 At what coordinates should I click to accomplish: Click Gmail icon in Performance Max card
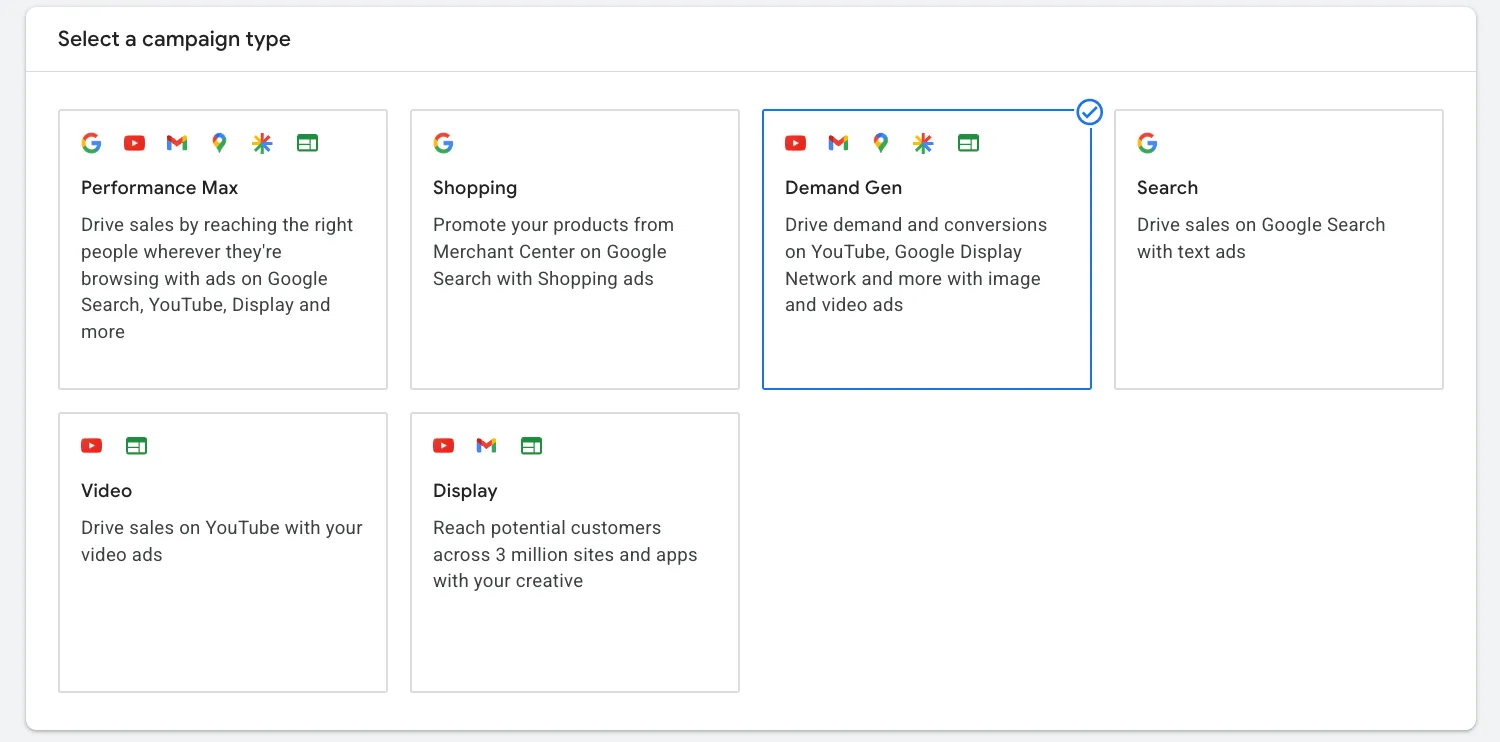(177, 143)
